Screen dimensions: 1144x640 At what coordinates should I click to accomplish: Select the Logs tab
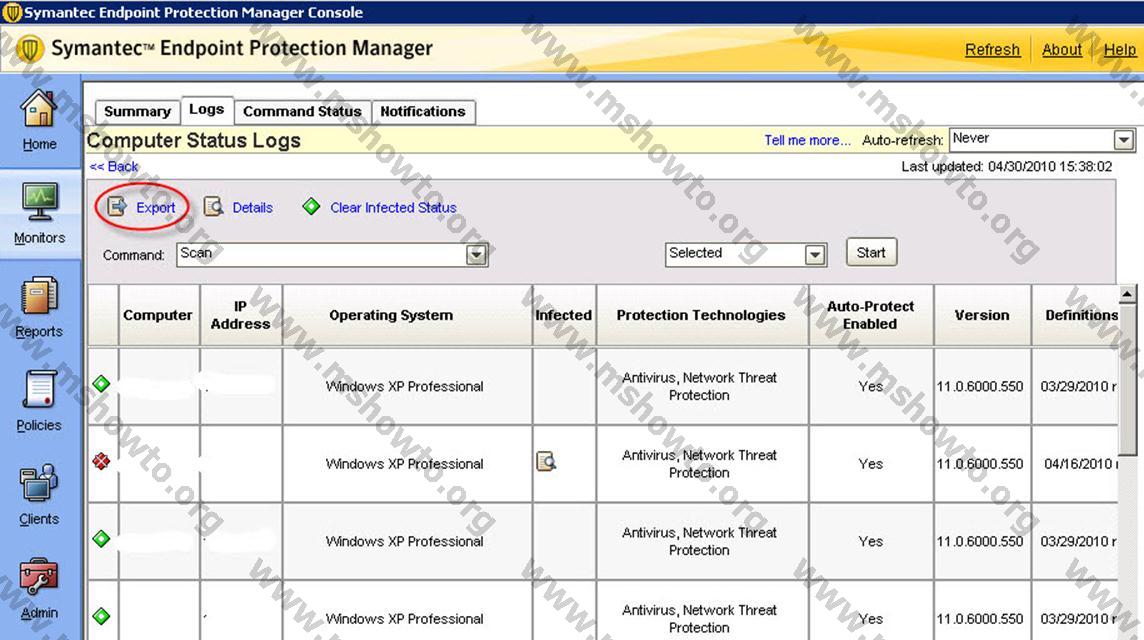tap(206, 109)
